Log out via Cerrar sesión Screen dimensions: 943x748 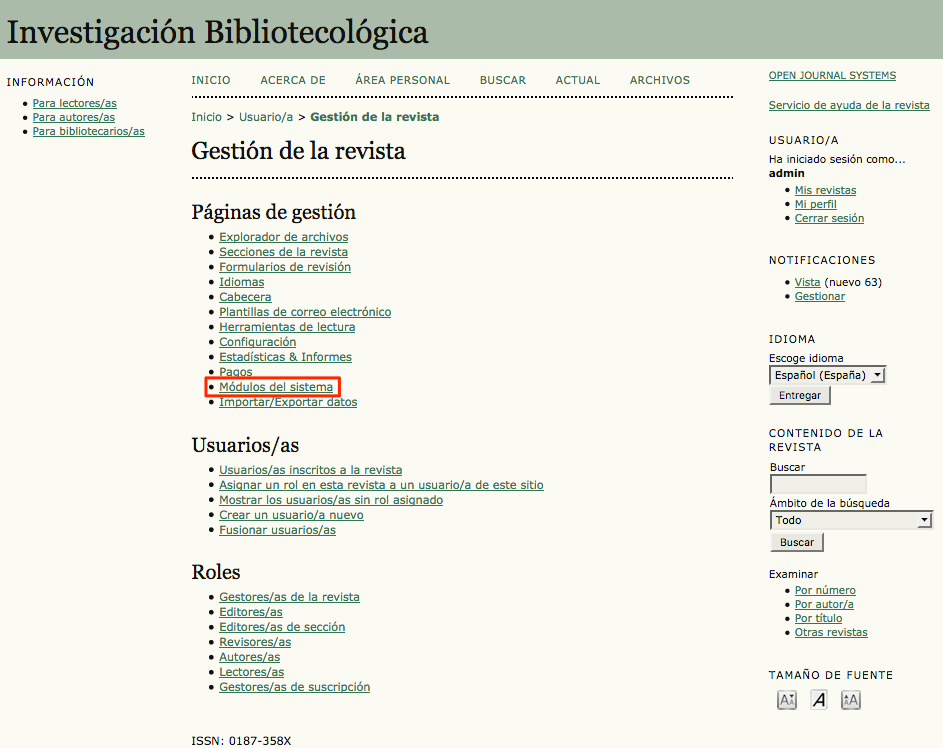pyautogui.click(x=829, y=218)
